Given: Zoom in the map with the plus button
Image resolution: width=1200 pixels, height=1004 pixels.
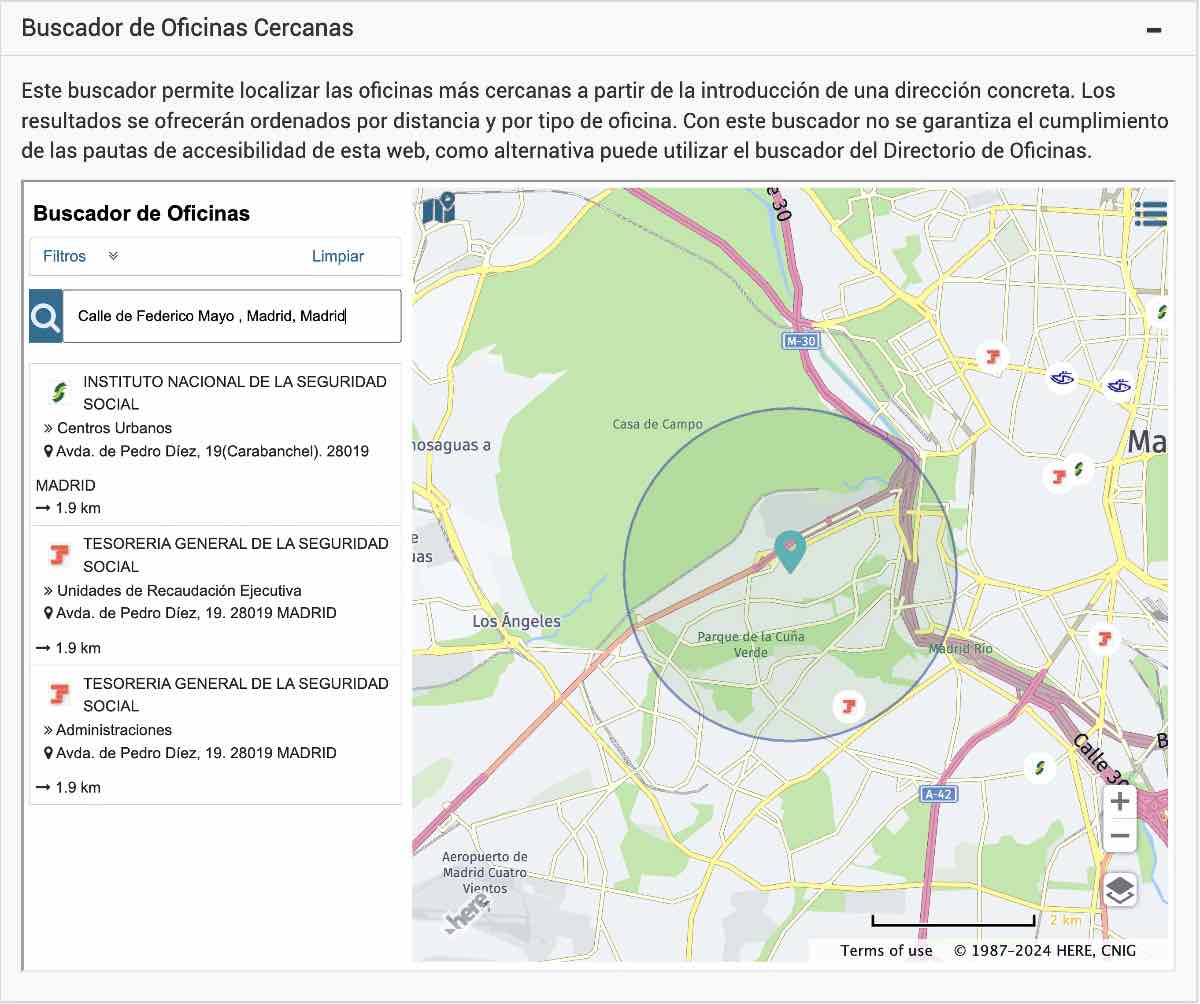Looking at the screenshot, I should click(x=1120, y=802).
